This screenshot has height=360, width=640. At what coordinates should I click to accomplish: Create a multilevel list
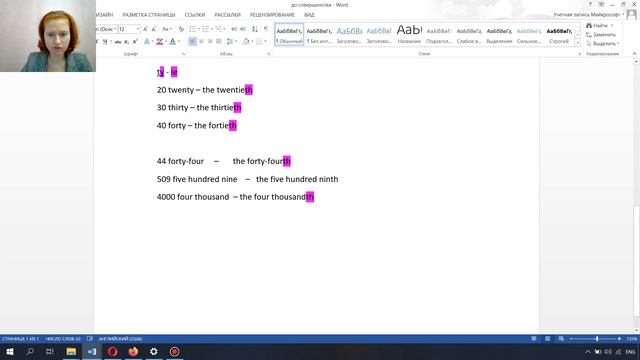click(220, 29)
